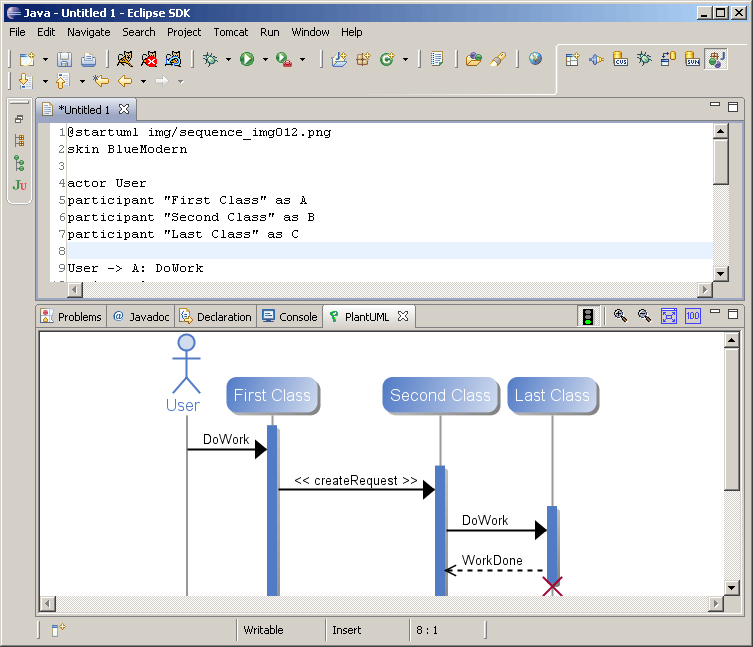The image size is (753, 647).
Task: Expand the Debug dropdown arrow
Action: coord(228,60)
